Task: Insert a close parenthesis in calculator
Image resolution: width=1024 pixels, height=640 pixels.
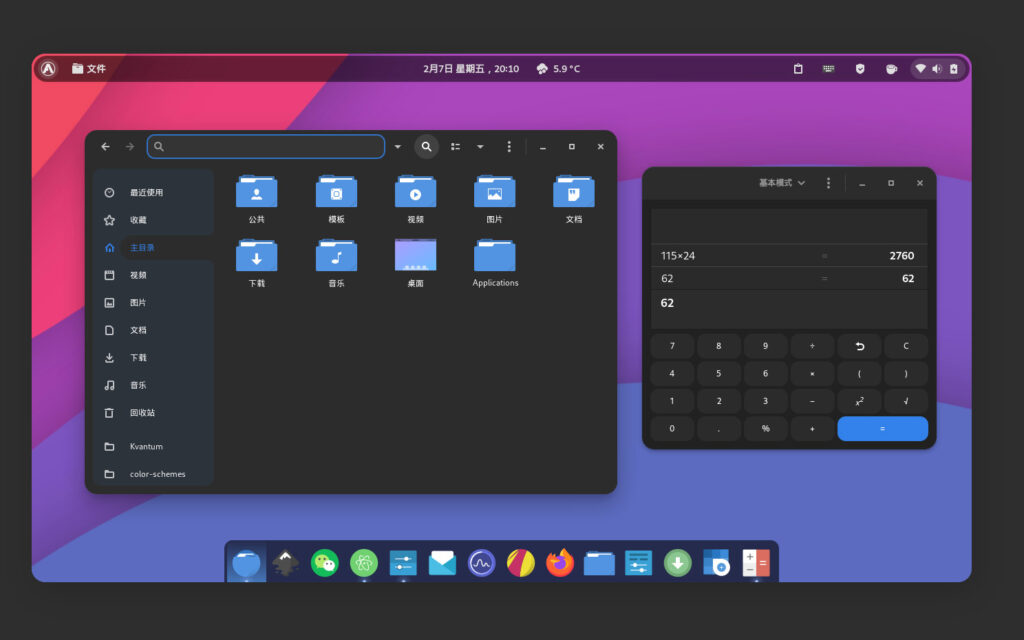Action: tap(906, 374)
